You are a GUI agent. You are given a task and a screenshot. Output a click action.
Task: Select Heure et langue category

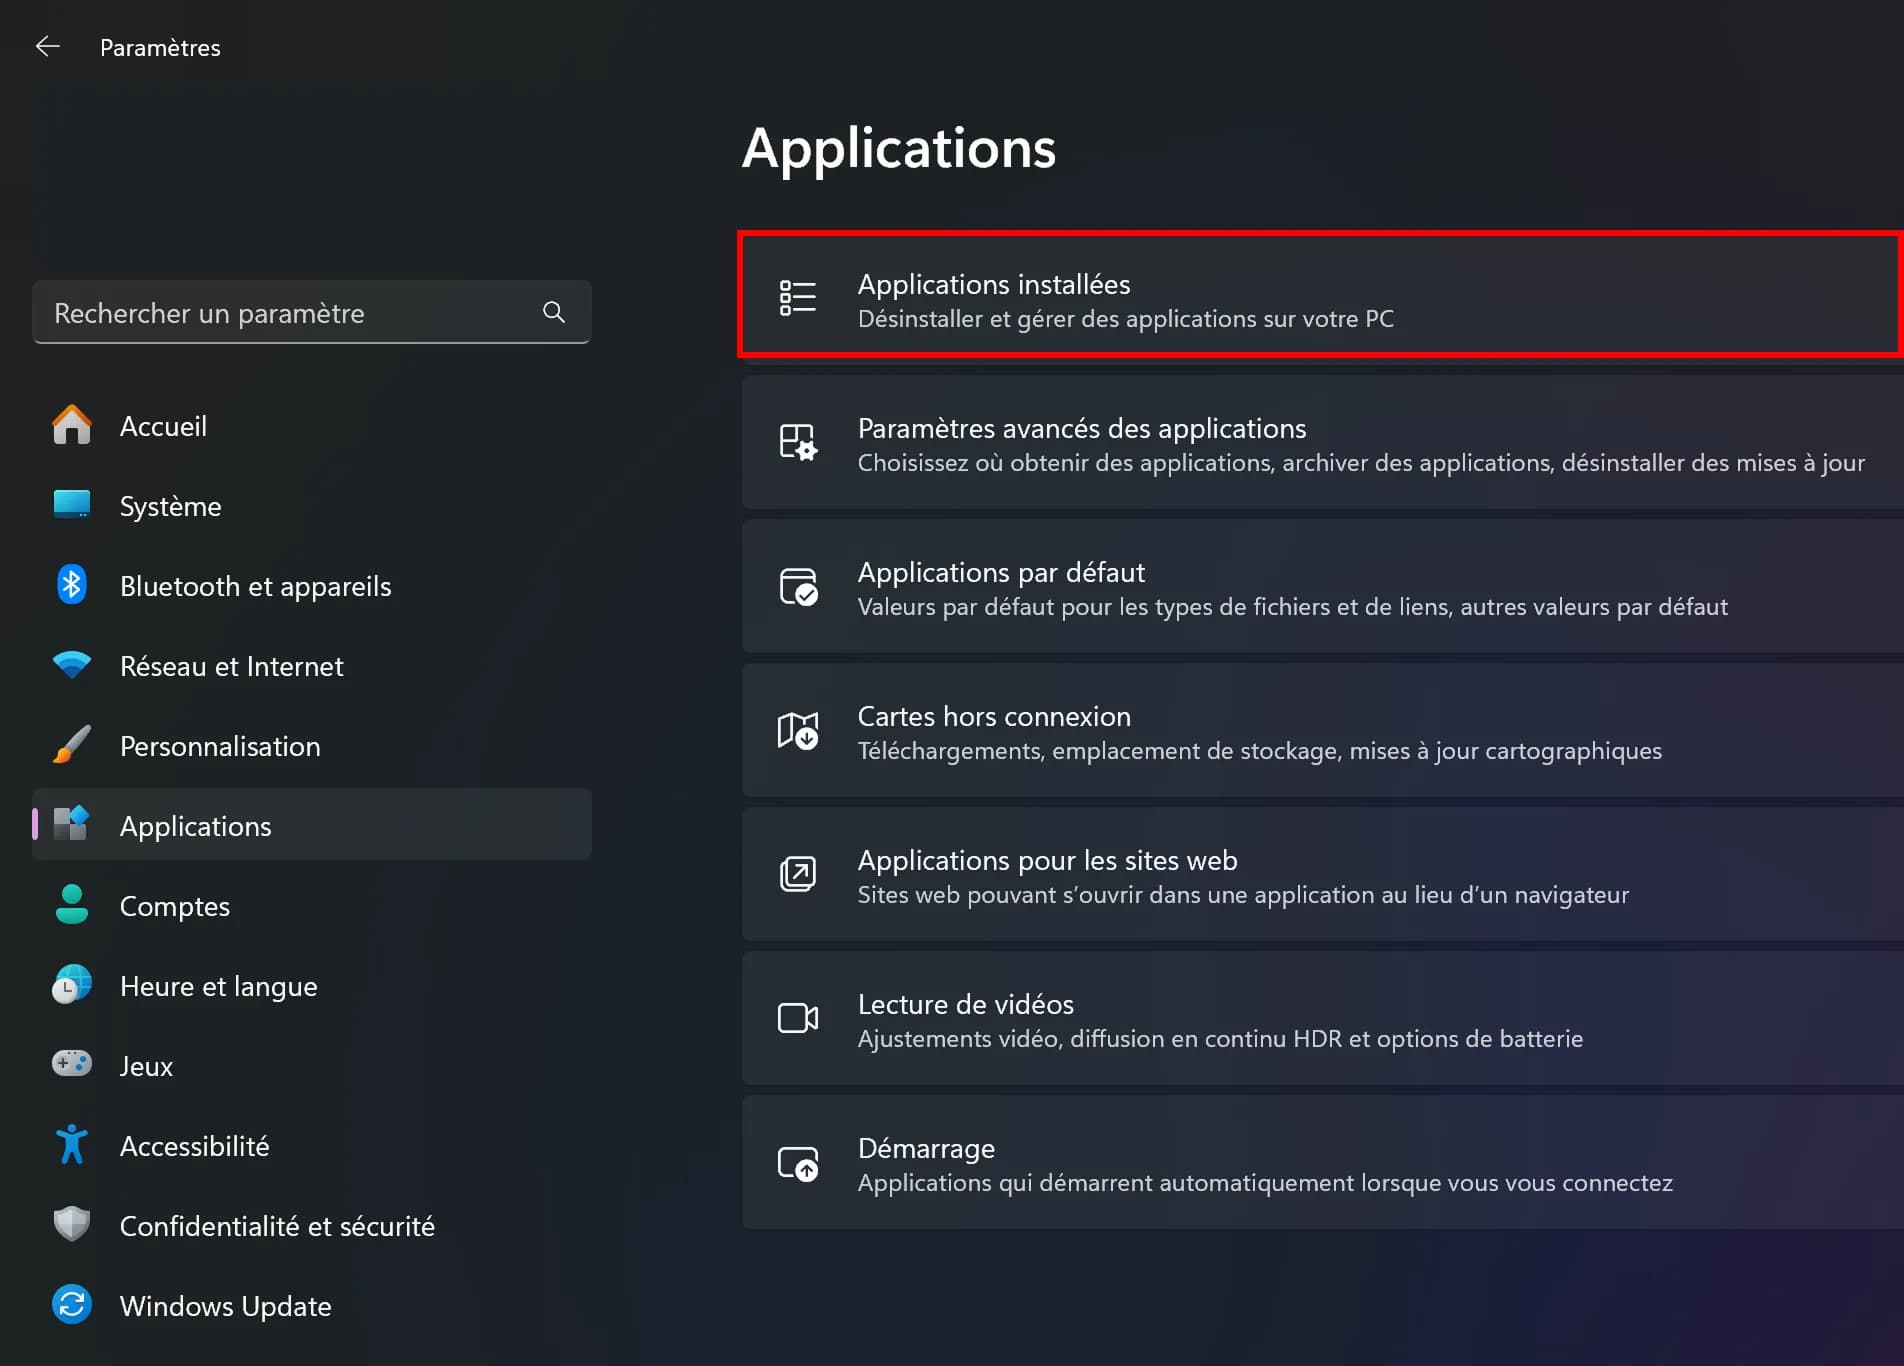pos(218,986)
